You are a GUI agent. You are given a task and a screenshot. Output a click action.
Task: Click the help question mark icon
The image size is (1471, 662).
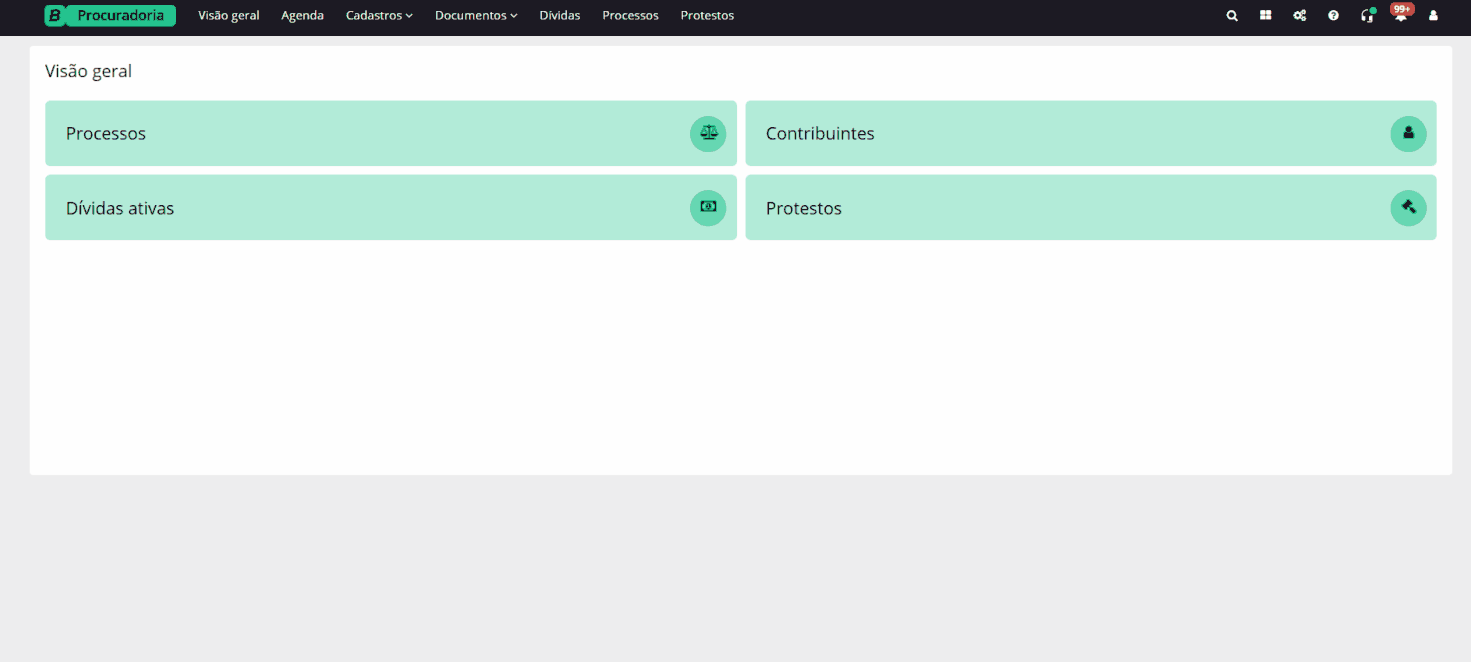1333,16
